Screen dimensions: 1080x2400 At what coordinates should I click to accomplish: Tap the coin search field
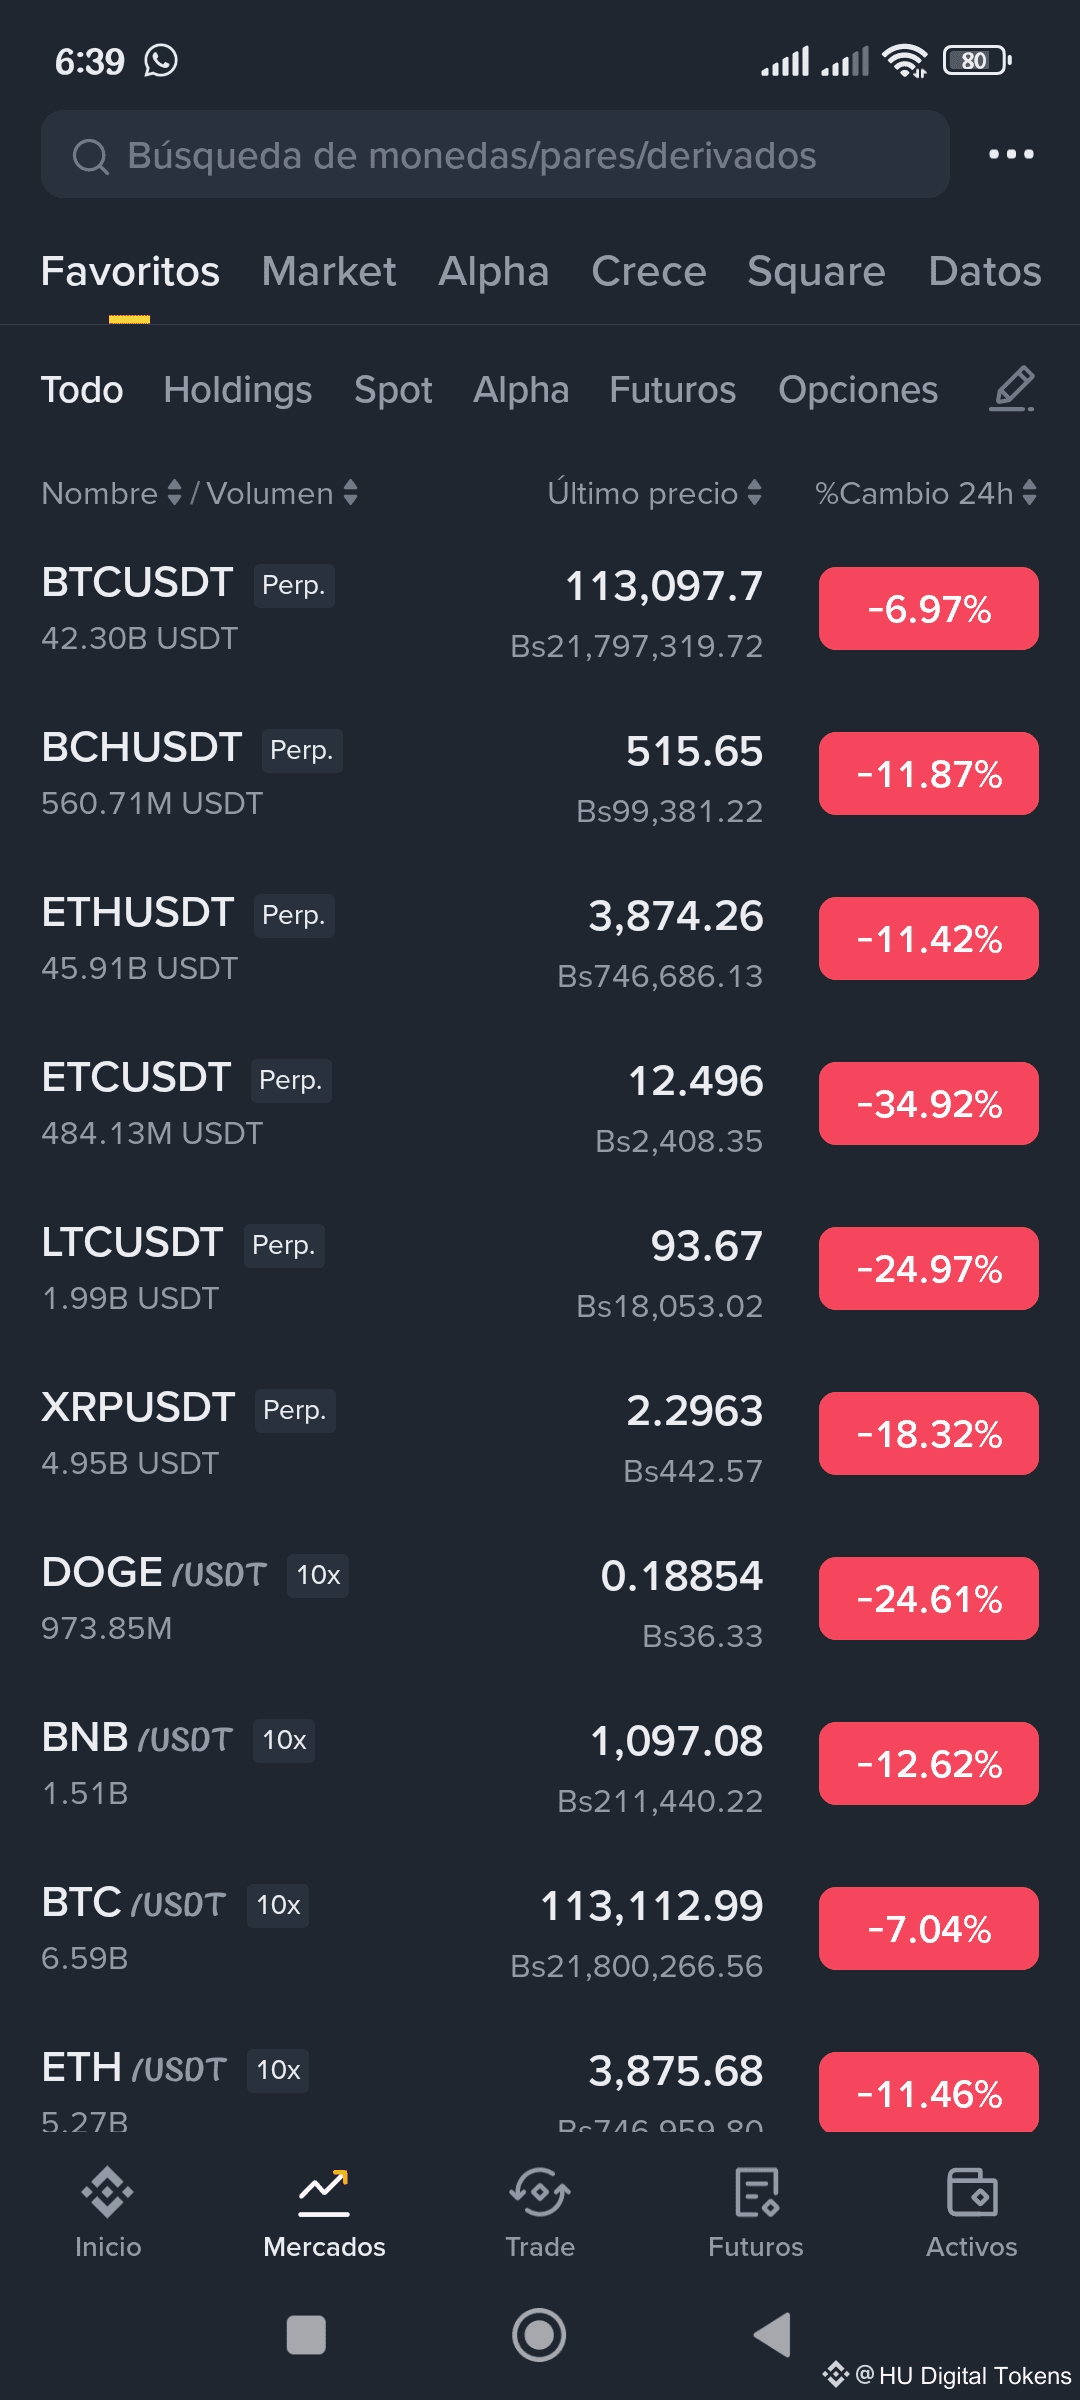pyautogui.click(x=495, y=155)
